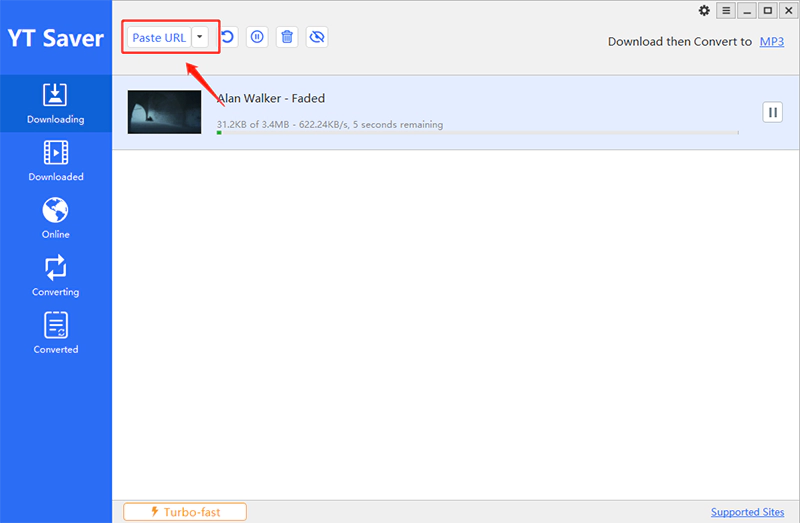This screenshot has height=523, width=800.
Task: Toggle the private mode eye icon
Action: coord(317,37)
